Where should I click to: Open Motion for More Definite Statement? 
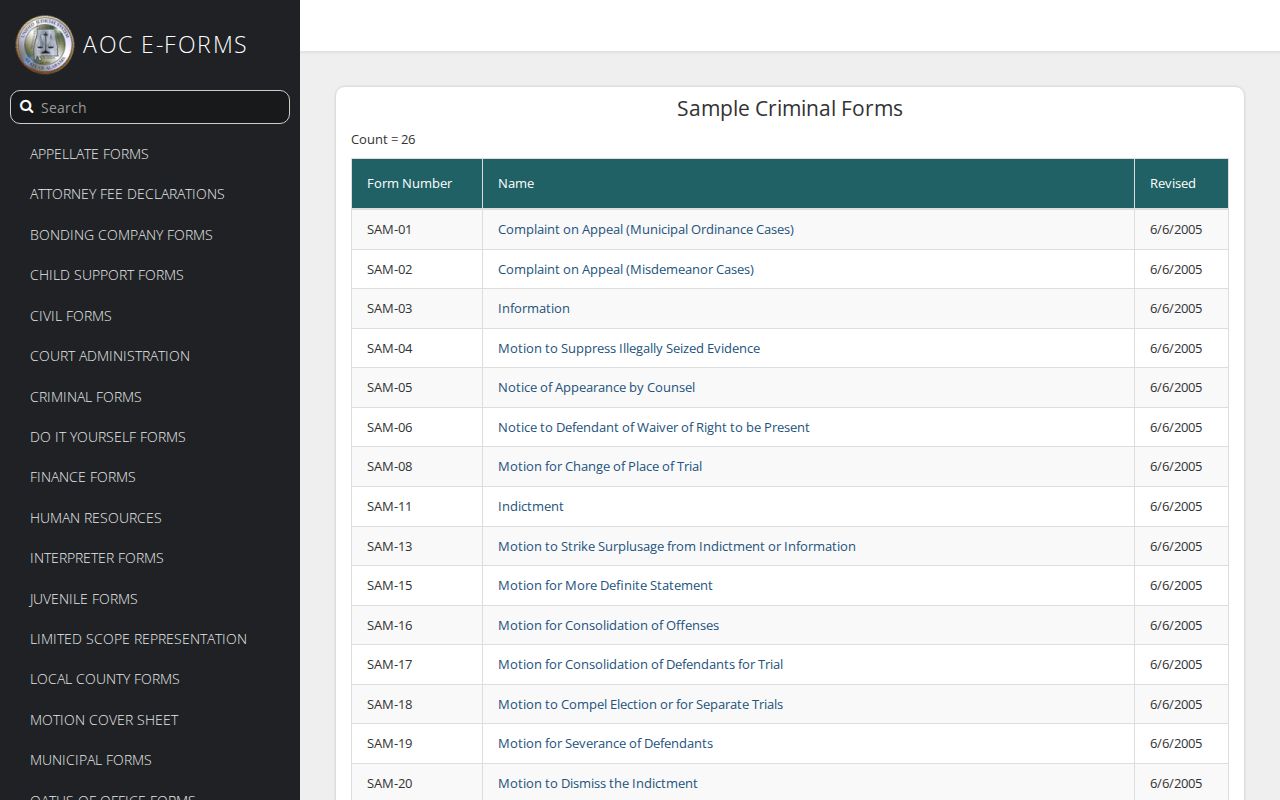click(x=605, y=585)
